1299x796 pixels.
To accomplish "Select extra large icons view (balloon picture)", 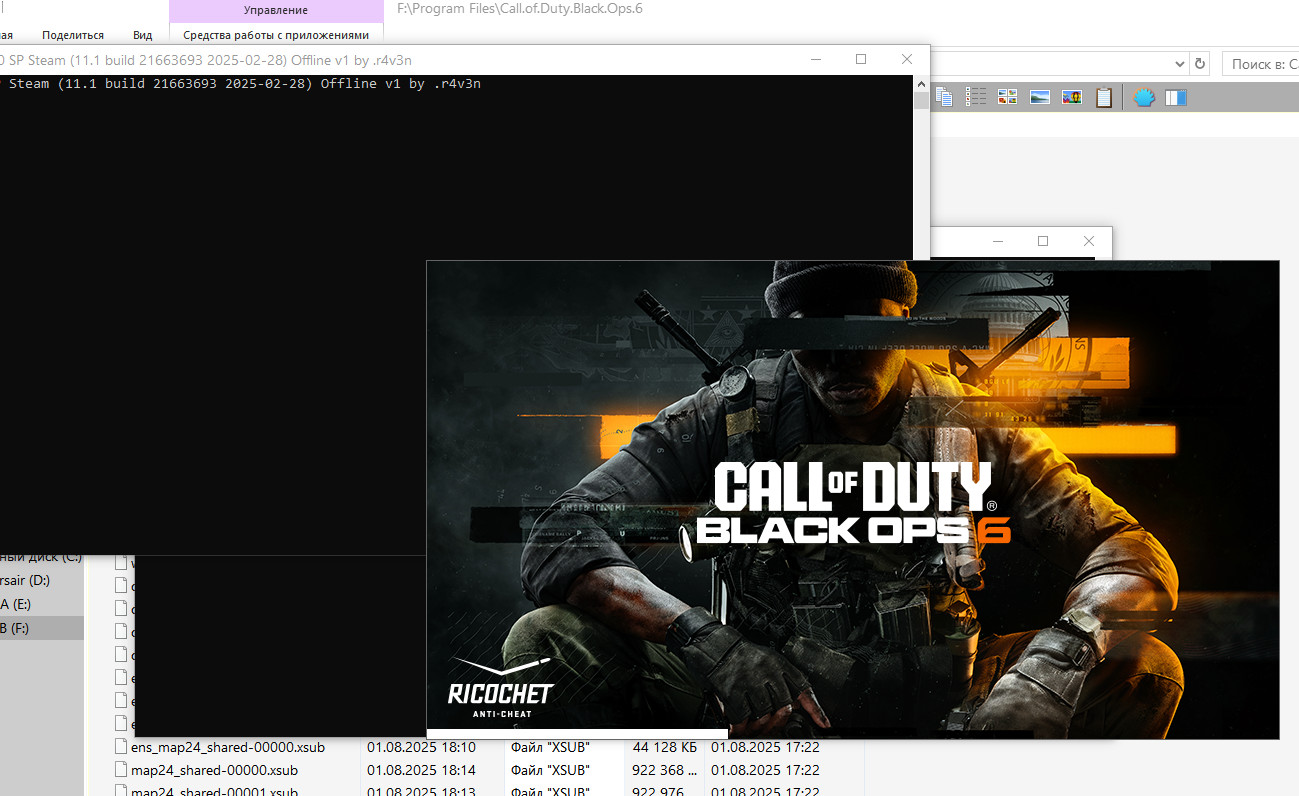I will coord(1072,97).
